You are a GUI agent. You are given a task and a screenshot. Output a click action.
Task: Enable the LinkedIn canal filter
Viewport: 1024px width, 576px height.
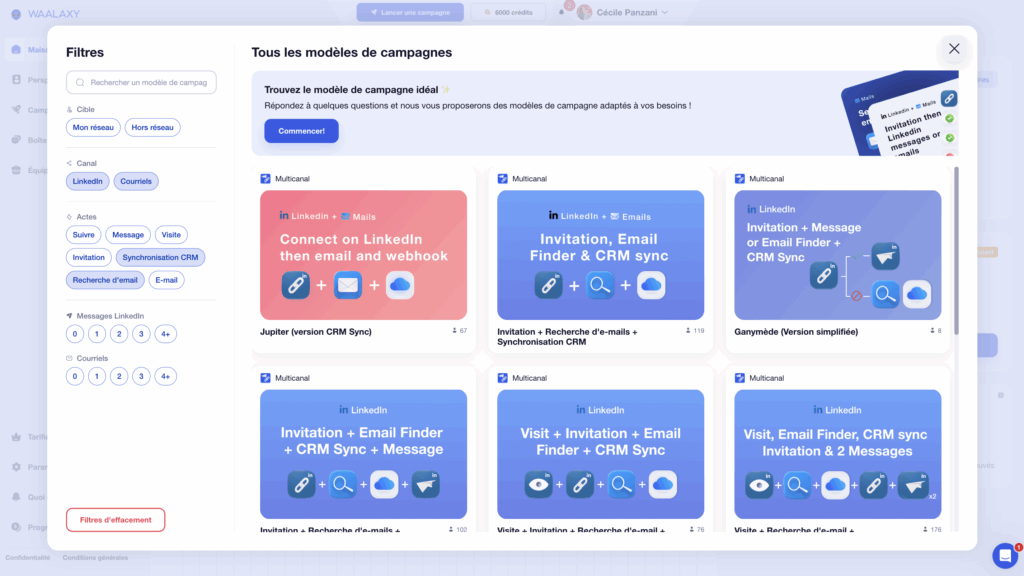(87, 181)
